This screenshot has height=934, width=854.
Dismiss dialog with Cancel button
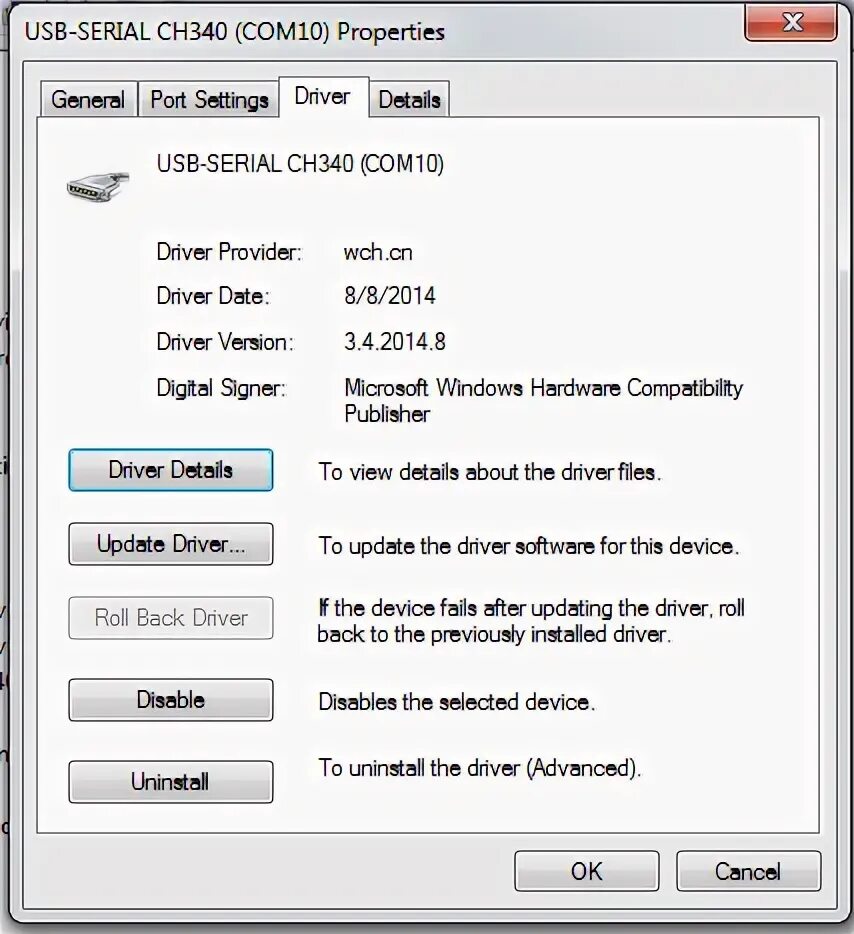748,871
